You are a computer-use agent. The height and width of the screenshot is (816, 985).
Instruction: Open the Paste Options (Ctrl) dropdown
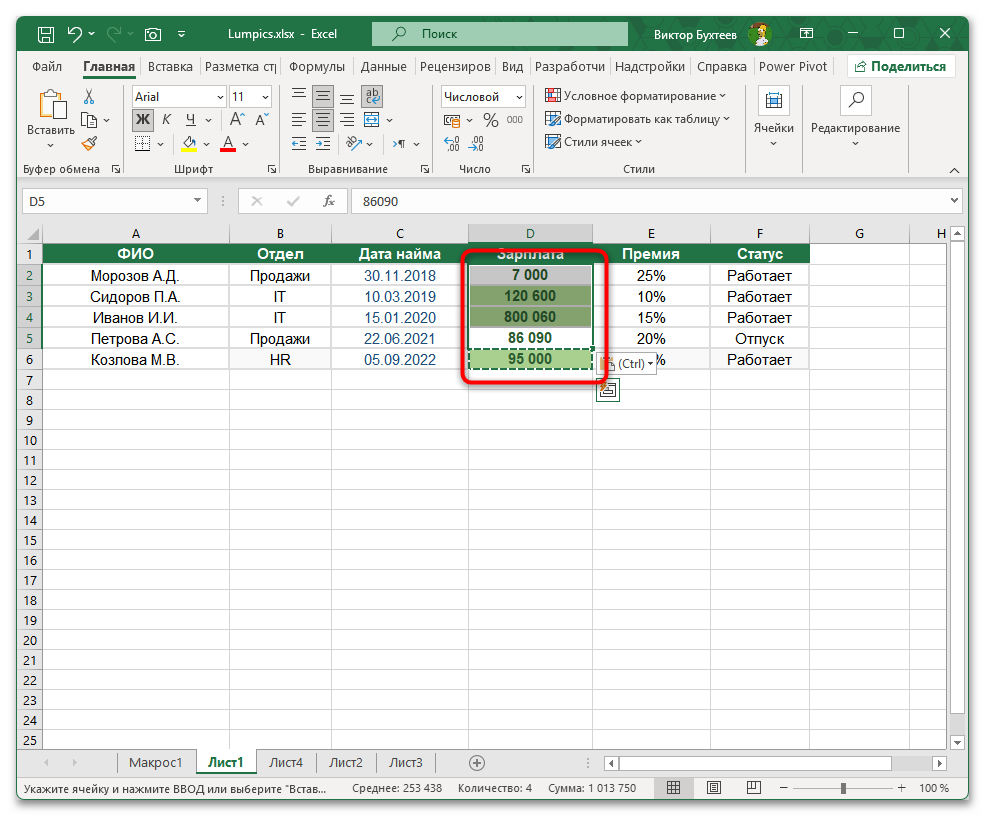[x=626, y=364]
